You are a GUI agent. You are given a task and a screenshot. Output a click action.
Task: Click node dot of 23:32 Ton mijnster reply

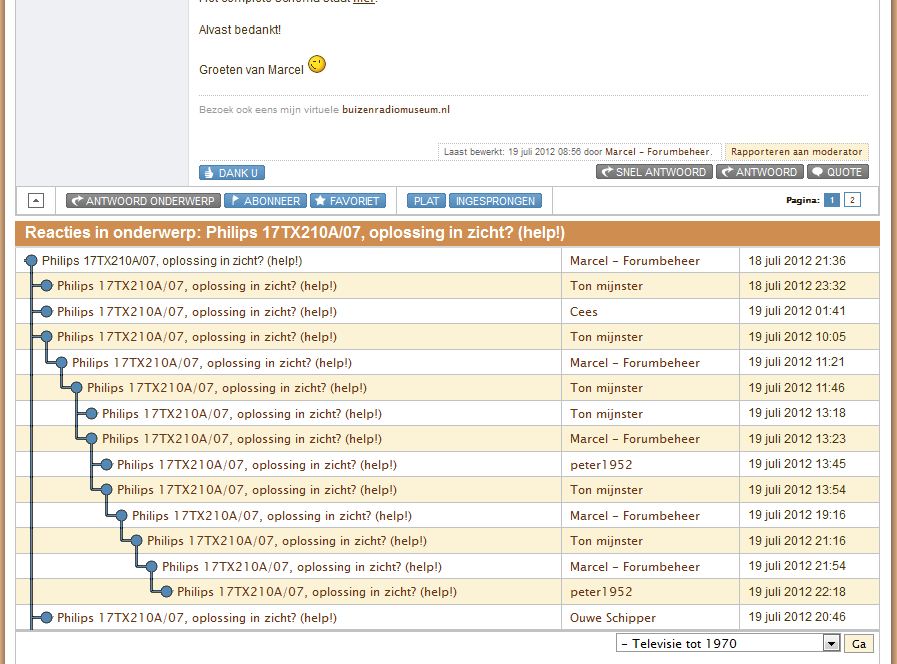(x=46, y=286)
